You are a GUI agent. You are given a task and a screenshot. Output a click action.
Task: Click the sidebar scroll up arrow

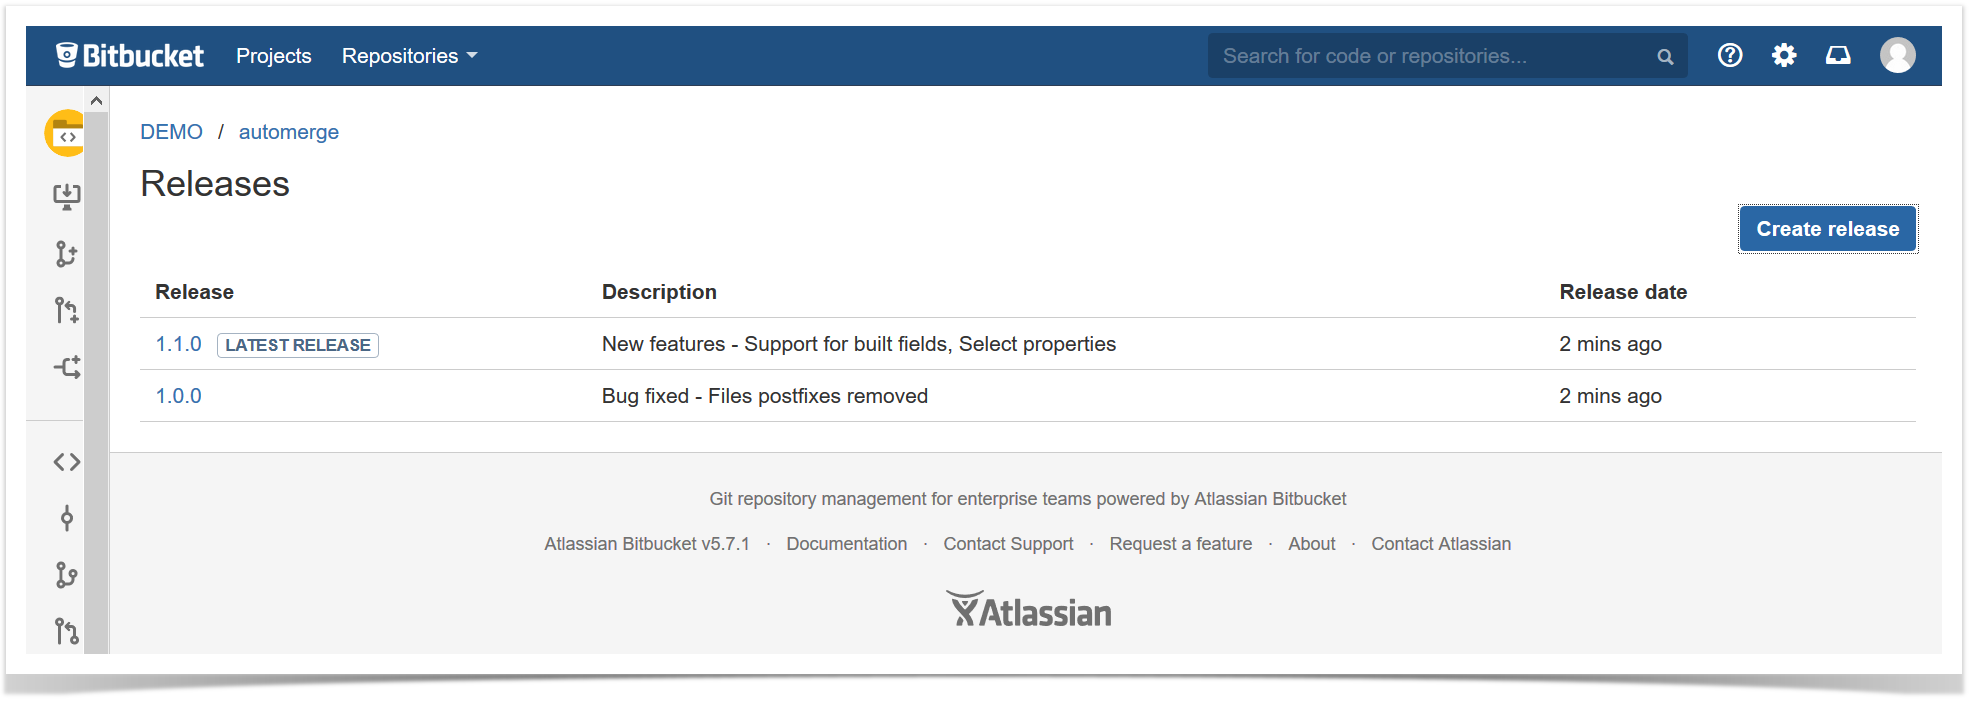(x=97, y=100)
